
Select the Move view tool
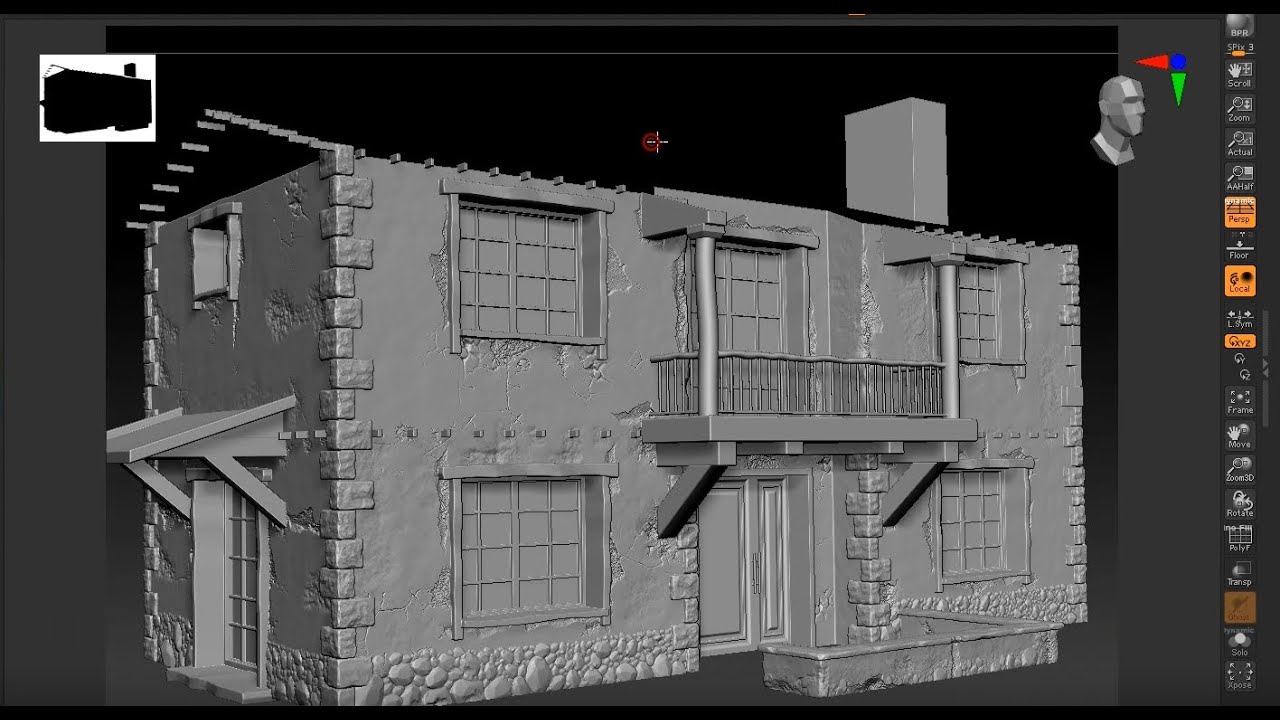tap(1240, 436)
